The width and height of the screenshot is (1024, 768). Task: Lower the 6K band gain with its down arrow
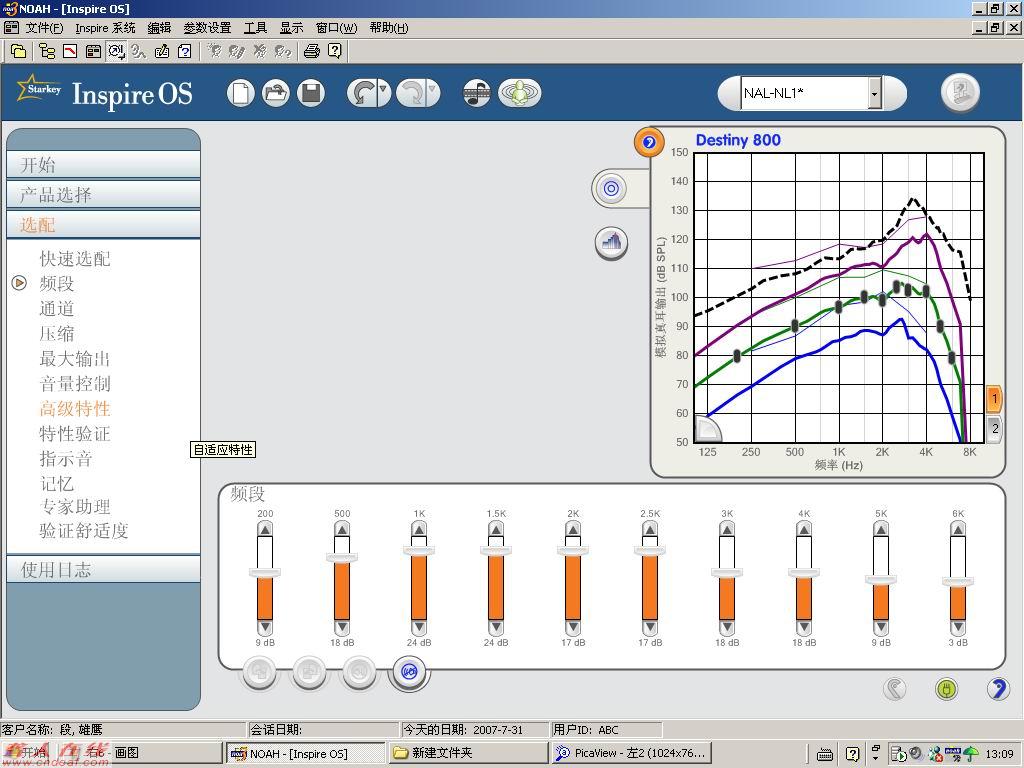tap(958, 628)
